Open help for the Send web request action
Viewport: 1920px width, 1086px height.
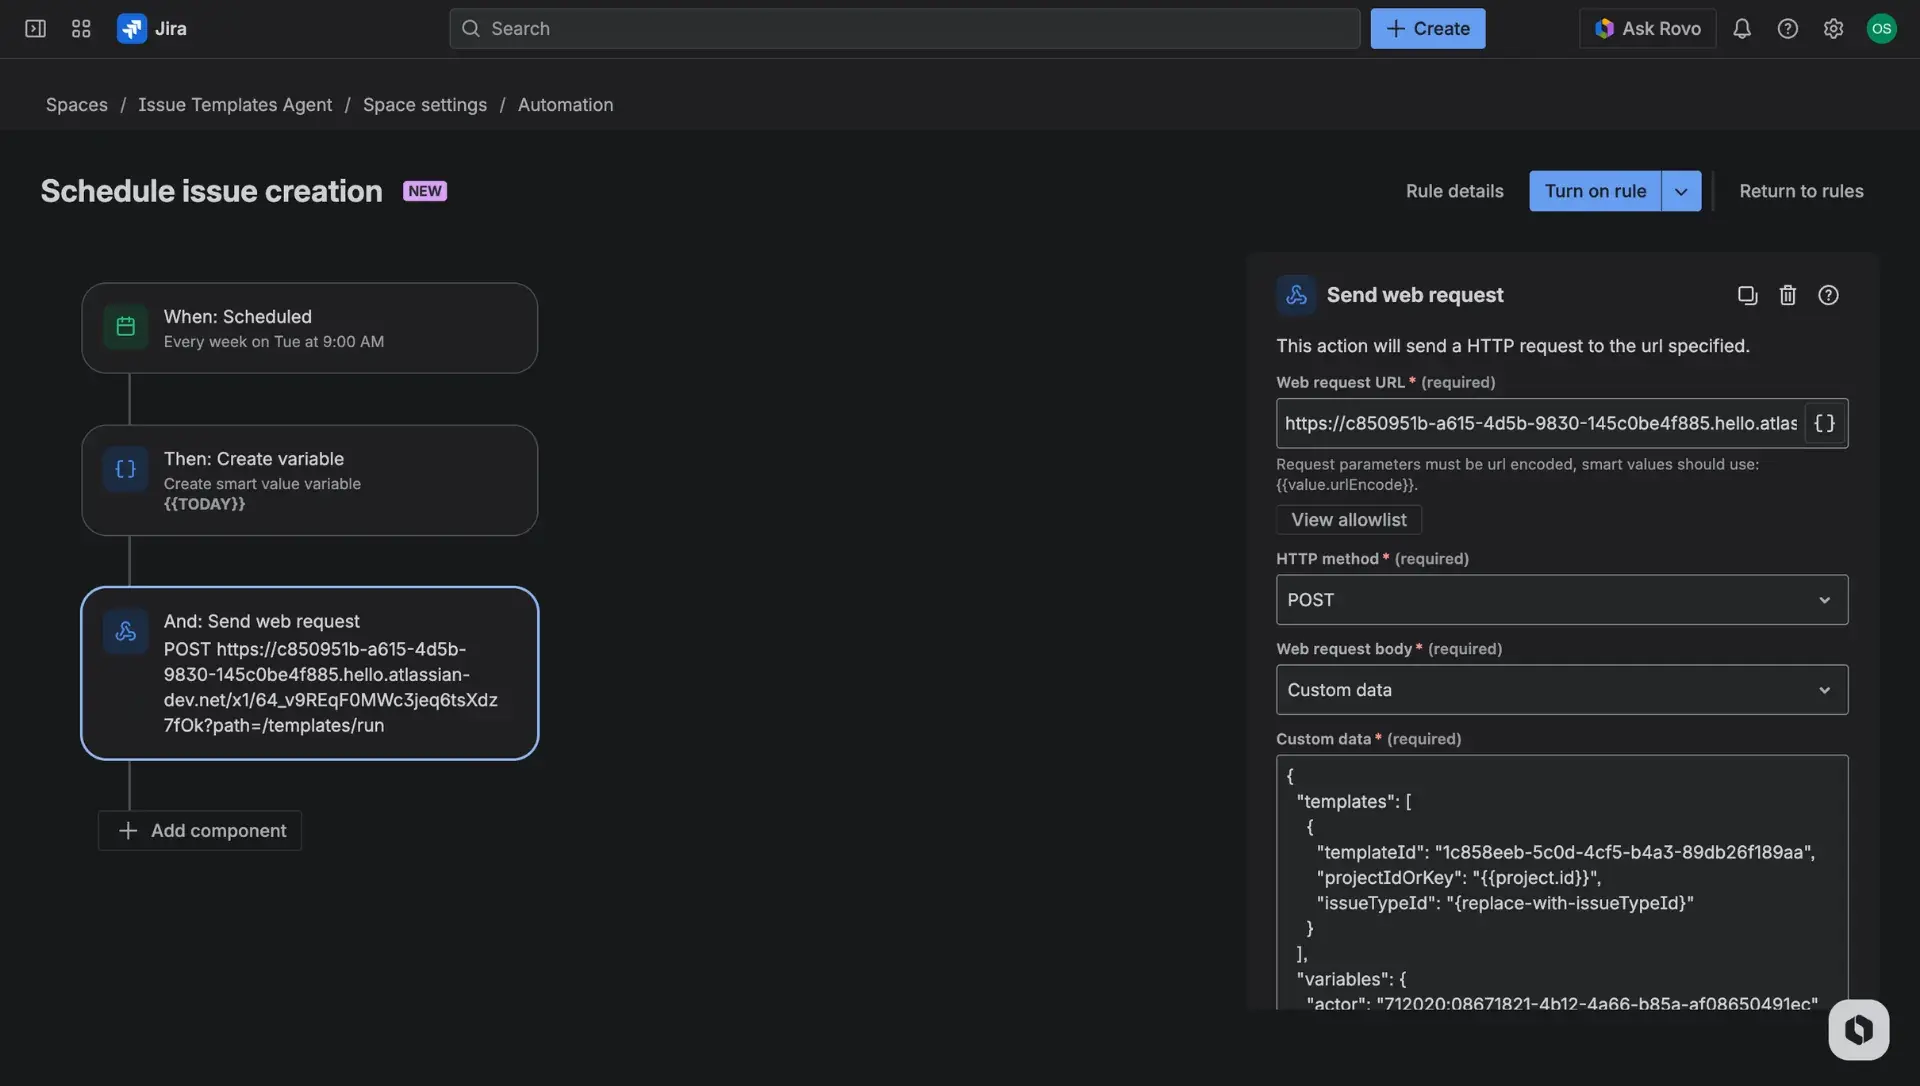click(x=1829, y=295)
